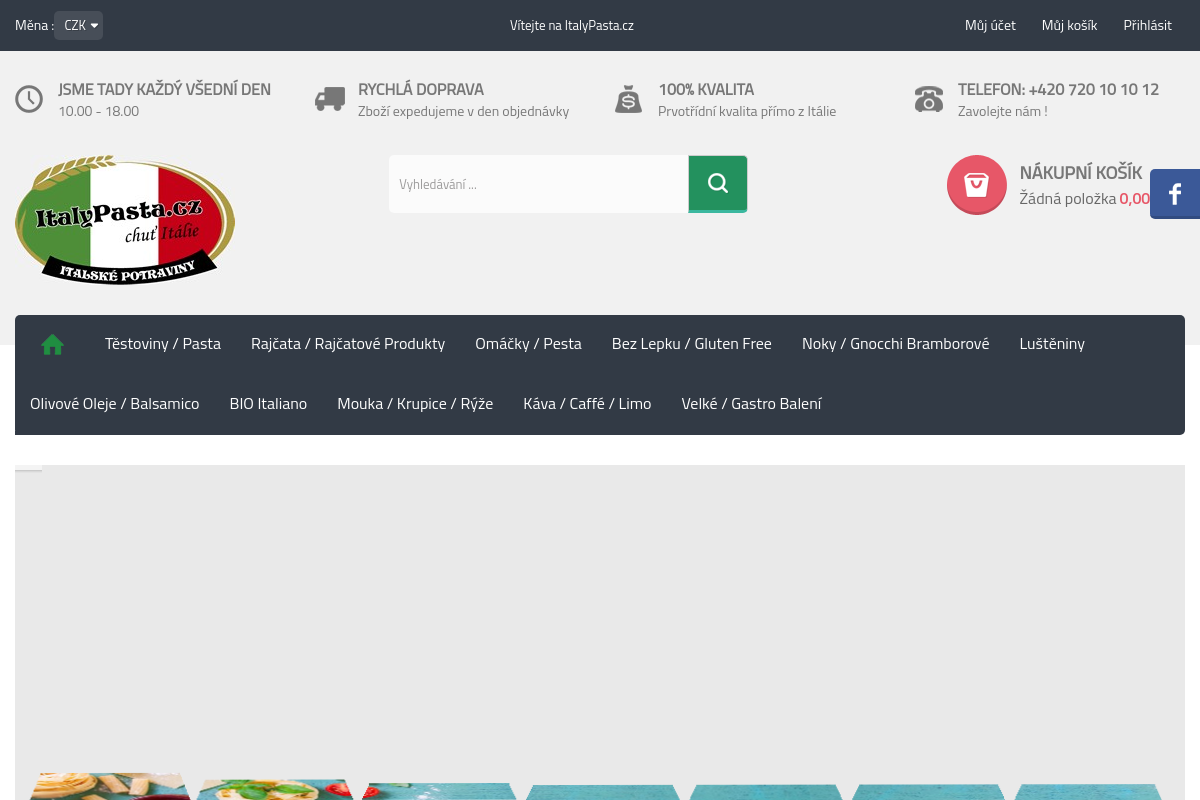Open the red shopping cart icon
Image resolution: width=1200 pixels, height=800 pixels.
[976, 184]
